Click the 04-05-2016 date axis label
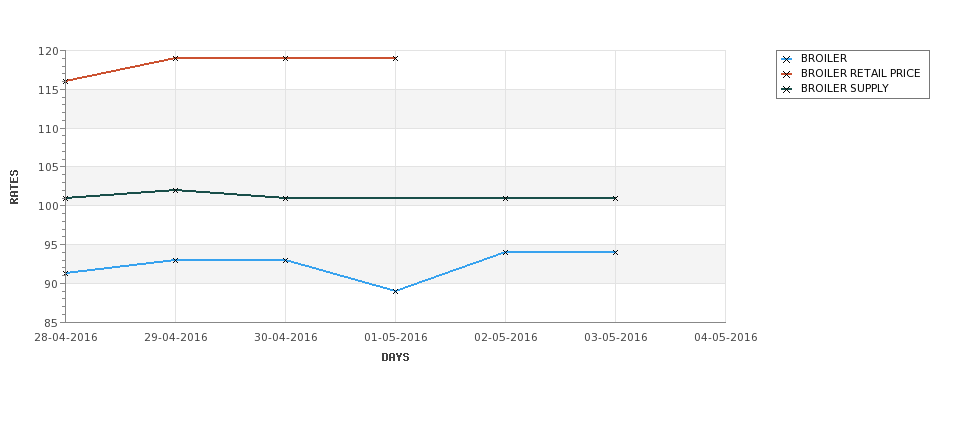The height and width of the screenshot is (429, 975). (726, 338)
